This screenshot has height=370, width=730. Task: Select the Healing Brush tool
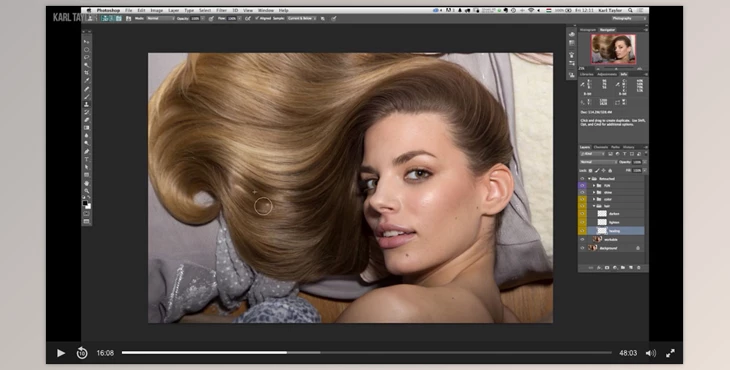click(87, 89)
